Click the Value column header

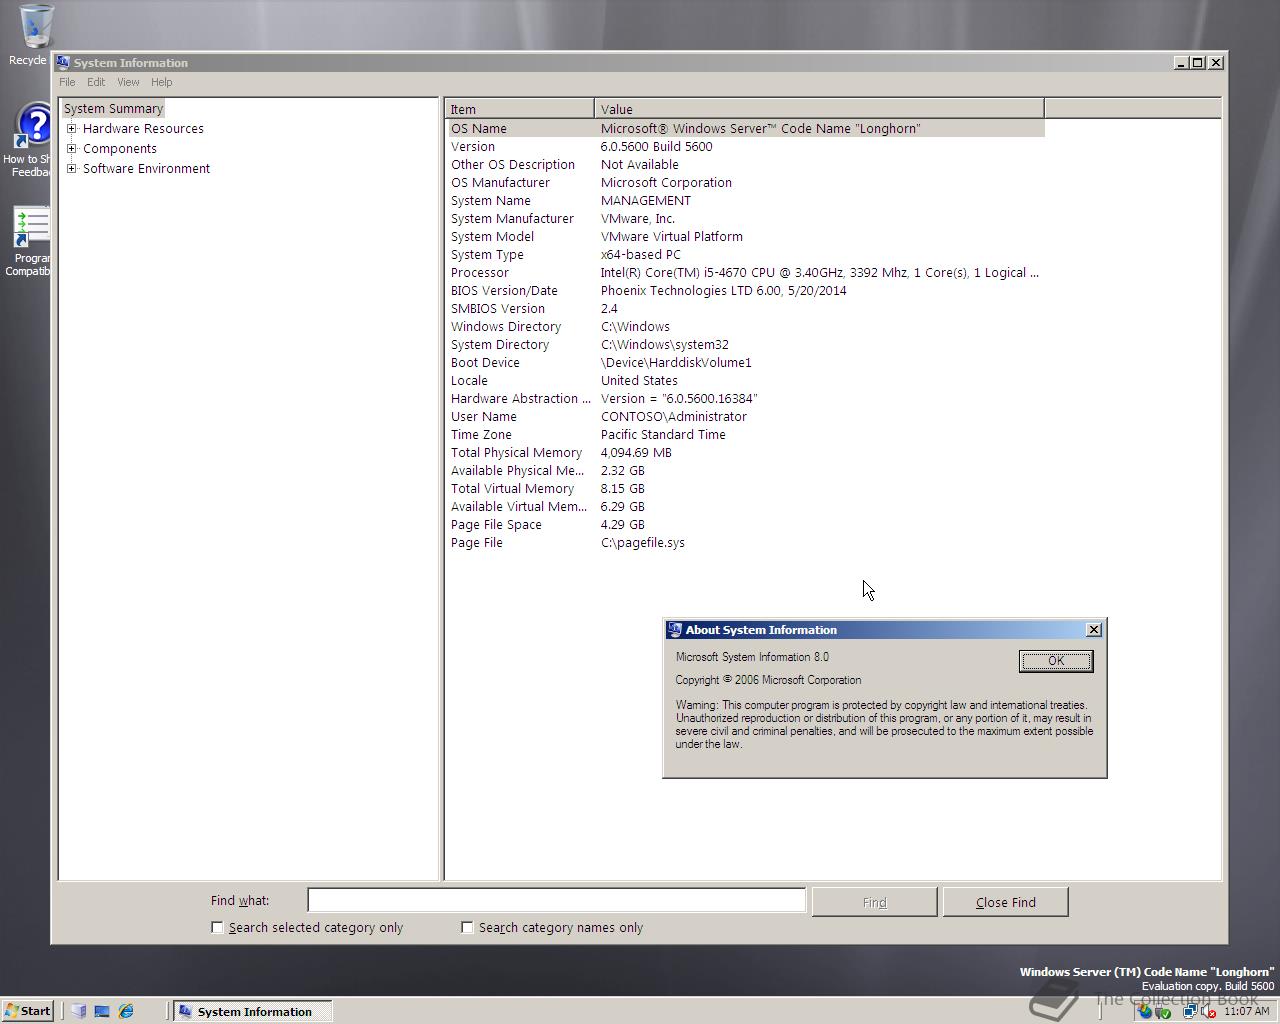click(x=819, y=109)
